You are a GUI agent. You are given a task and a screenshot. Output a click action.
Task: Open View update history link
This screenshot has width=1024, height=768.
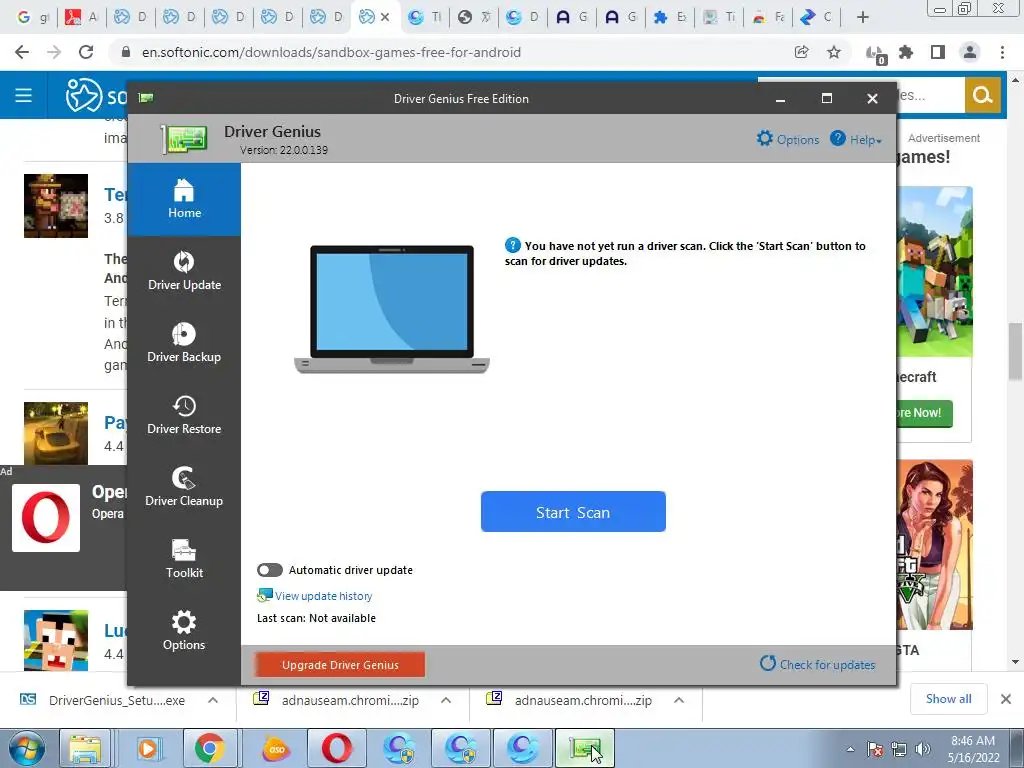(x=315, y=596)
